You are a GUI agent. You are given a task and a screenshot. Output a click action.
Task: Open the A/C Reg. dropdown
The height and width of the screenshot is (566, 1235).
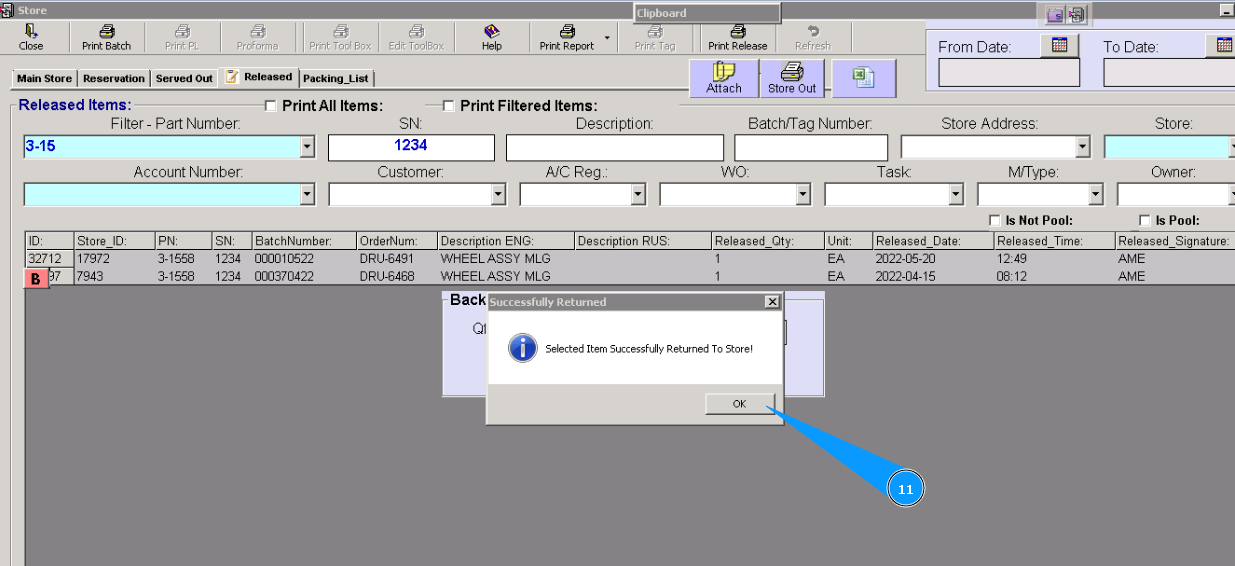coord(638,195)
